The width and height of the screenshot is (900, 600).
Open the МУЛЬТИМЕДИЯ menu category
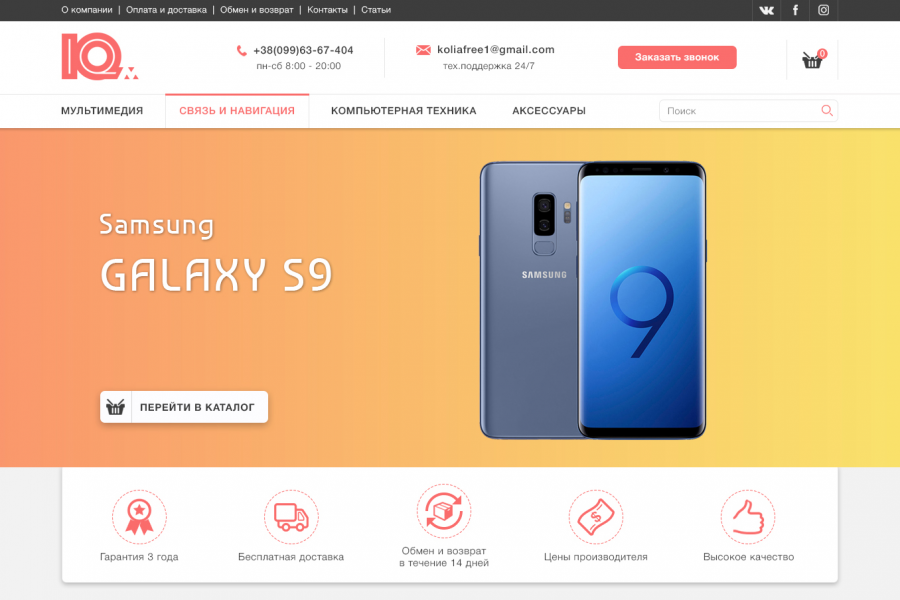pyautogui.click(x=102, y=111)
